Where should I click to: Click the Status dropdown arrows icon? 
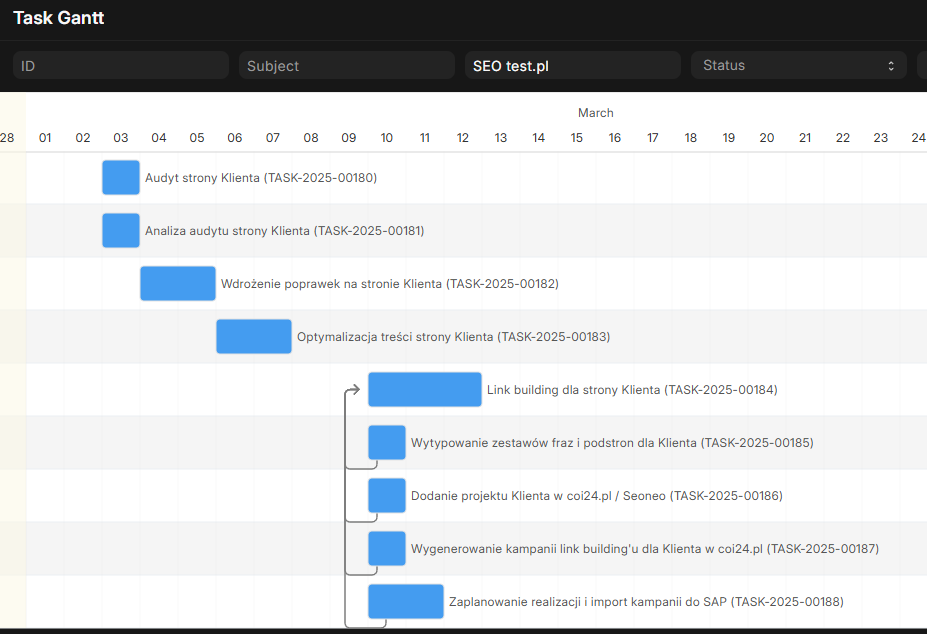[x=891, y=66]
